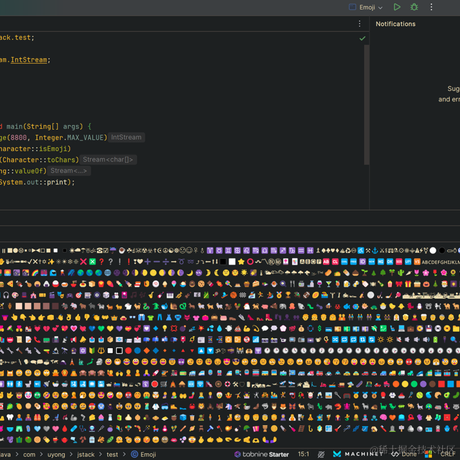Open the Emoji run configuration dropdown
The image size is (460, 460).
tap(366, 7)
